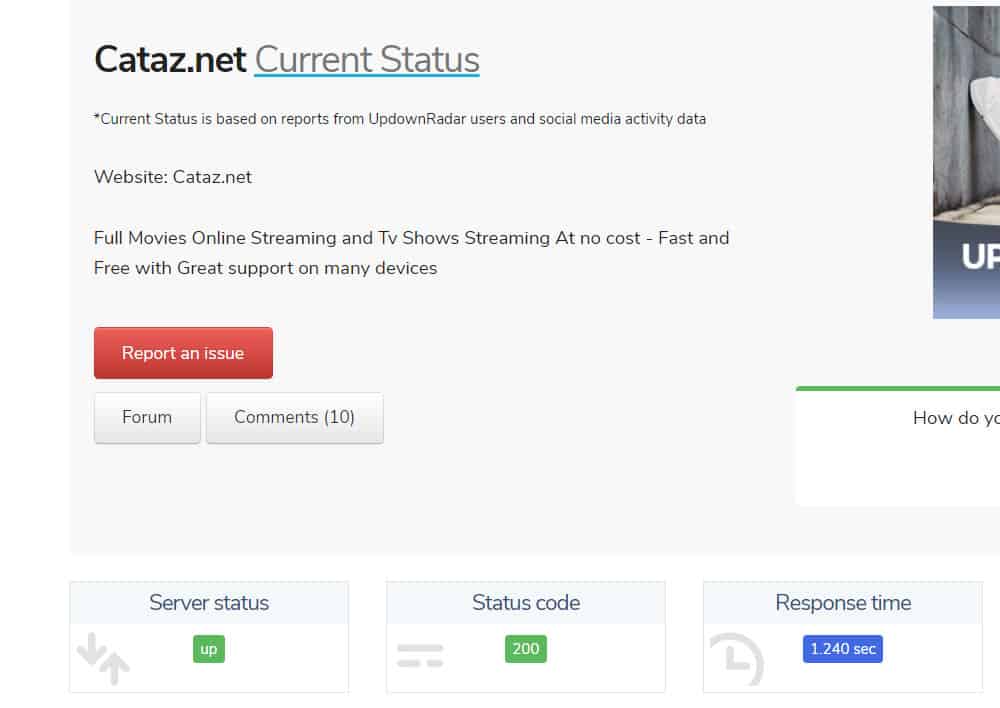The image size is (1000, 708).
Task: Open the advertisement image on the right
Action: pyautogui.click(x=966, y=162)
